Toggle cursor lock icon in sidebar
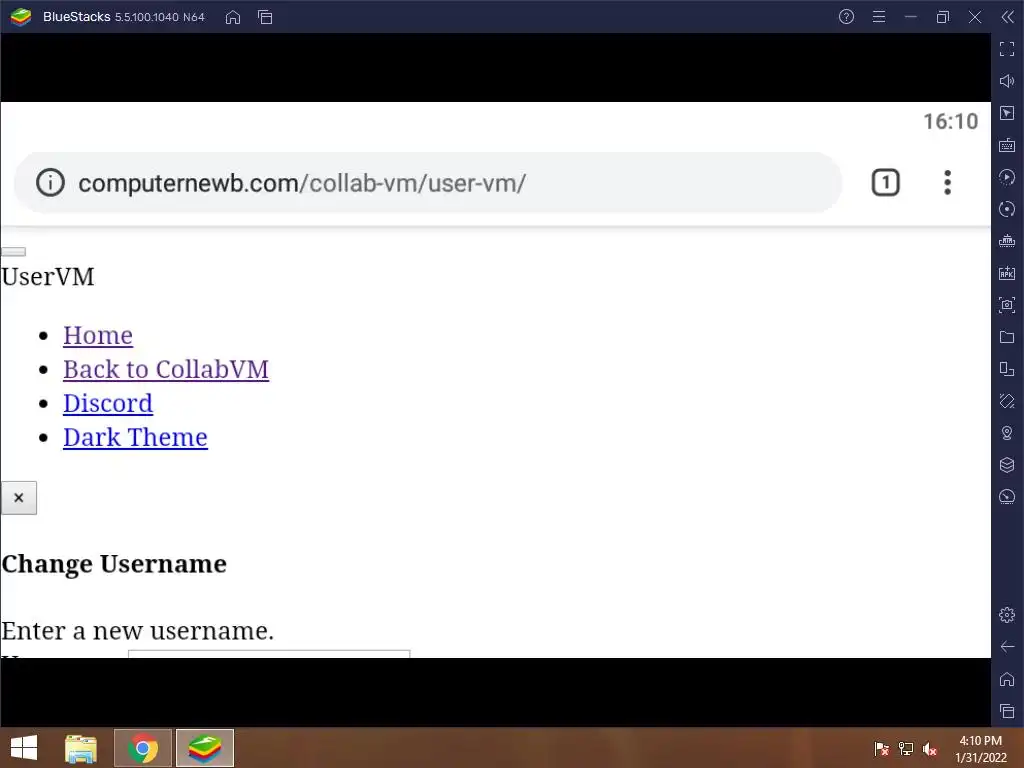1024x768 pixels. point(1007,113)
